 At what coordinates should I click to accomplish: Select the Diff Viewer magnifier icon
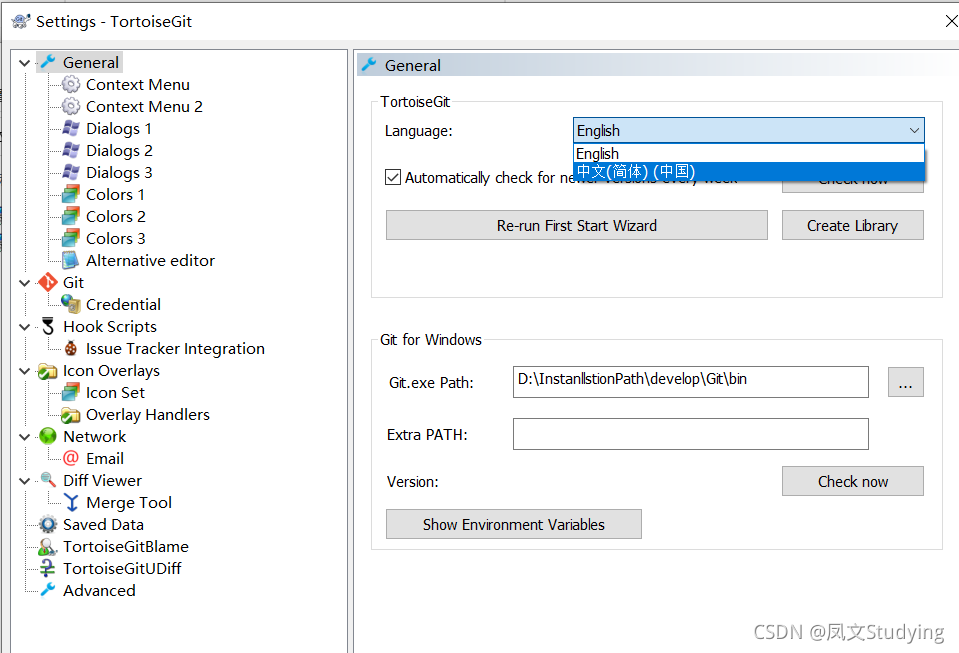point(47,480)
